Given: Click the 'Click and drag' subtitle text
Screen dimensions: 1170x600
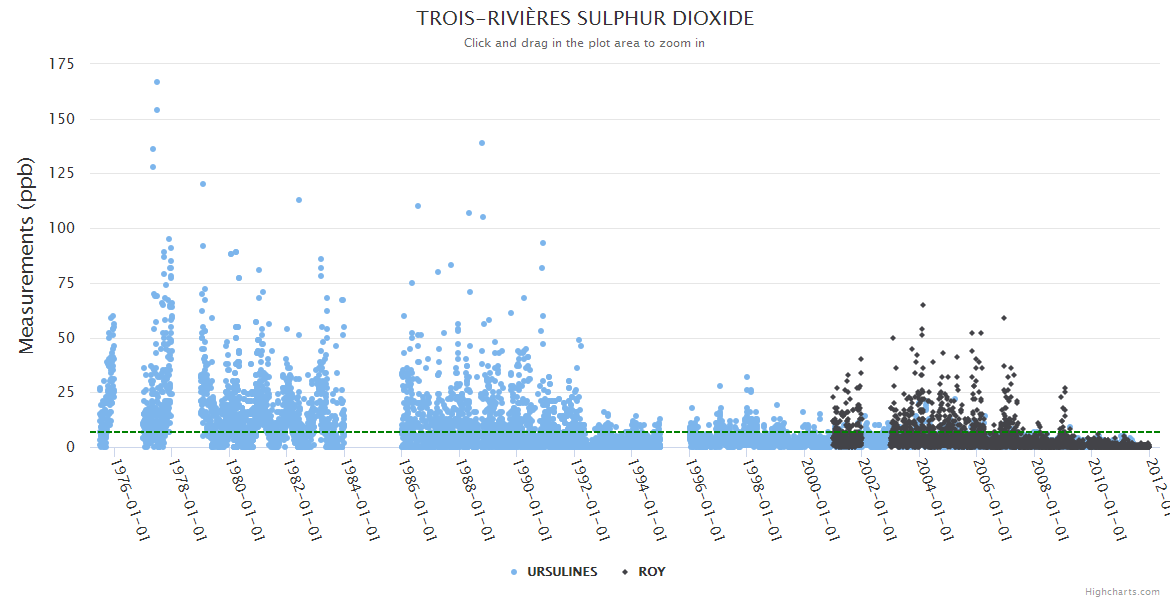Looking at the screenshot, I should click(x=585, y=43).
